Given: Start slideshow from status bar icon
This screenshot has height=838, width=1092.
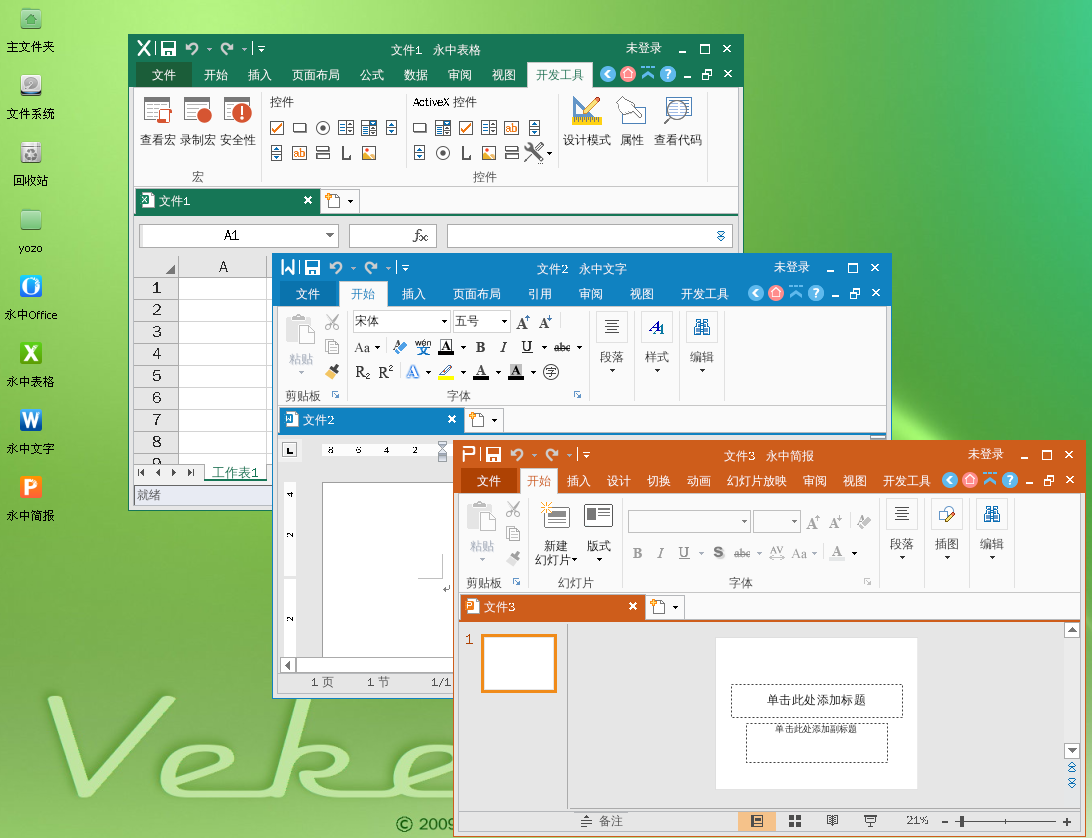Looking at the screenshot, I should tap(870, 821).
